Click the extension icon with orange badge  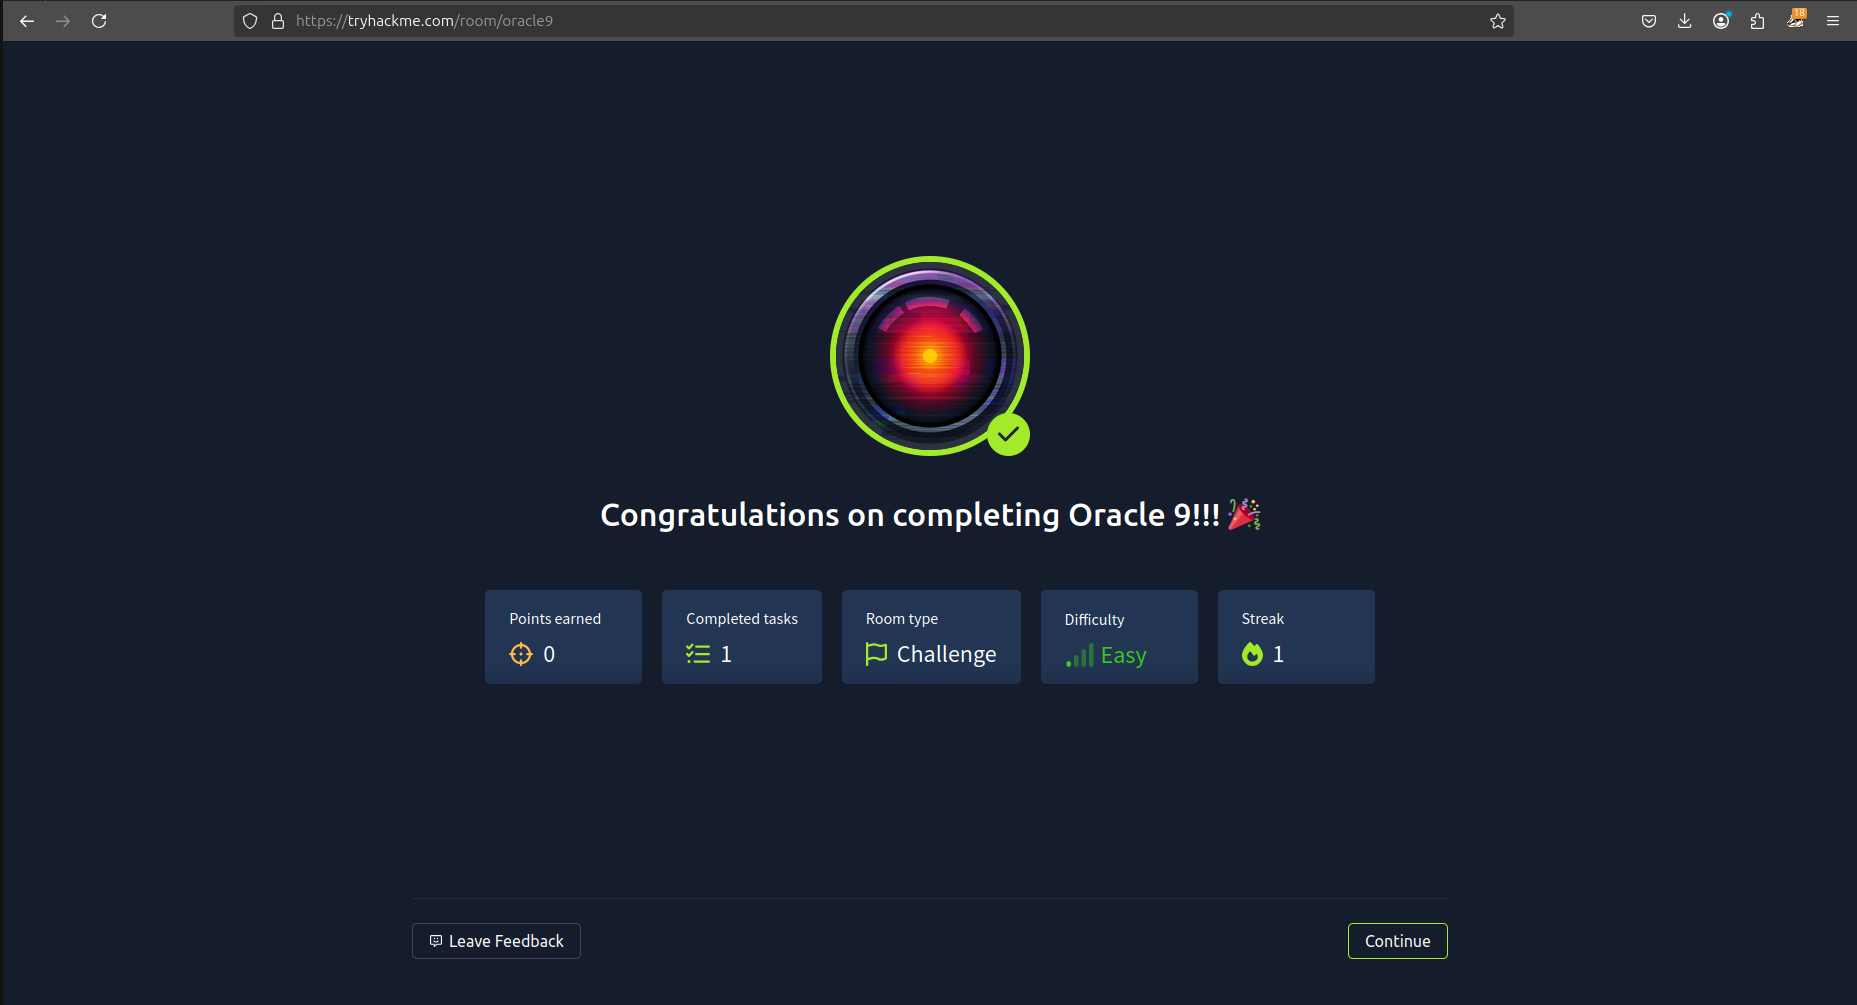[1795, 21]
